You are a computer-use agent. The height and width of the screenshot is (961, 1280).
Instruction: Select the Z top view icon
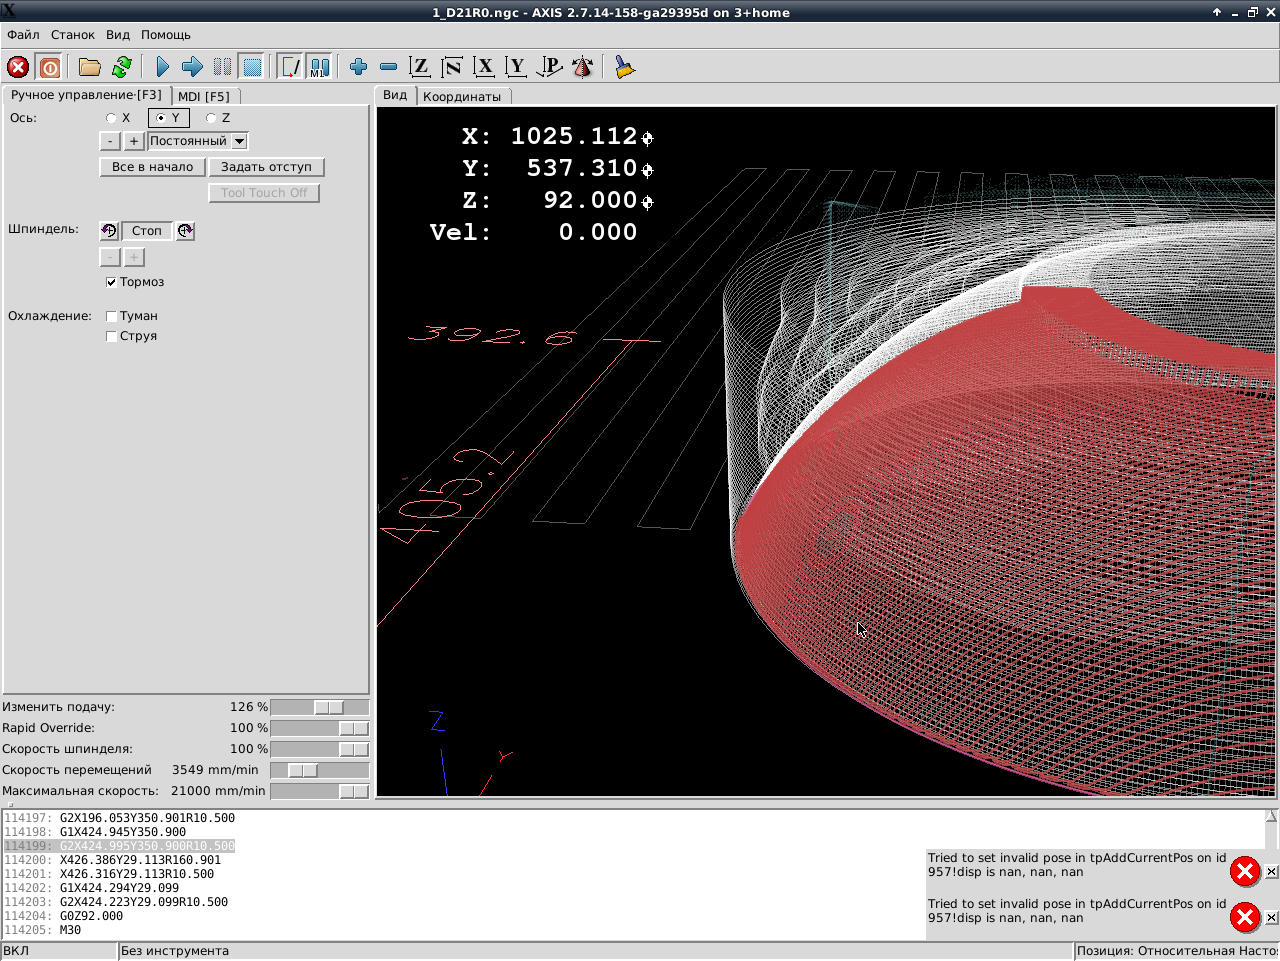point(420,67)
